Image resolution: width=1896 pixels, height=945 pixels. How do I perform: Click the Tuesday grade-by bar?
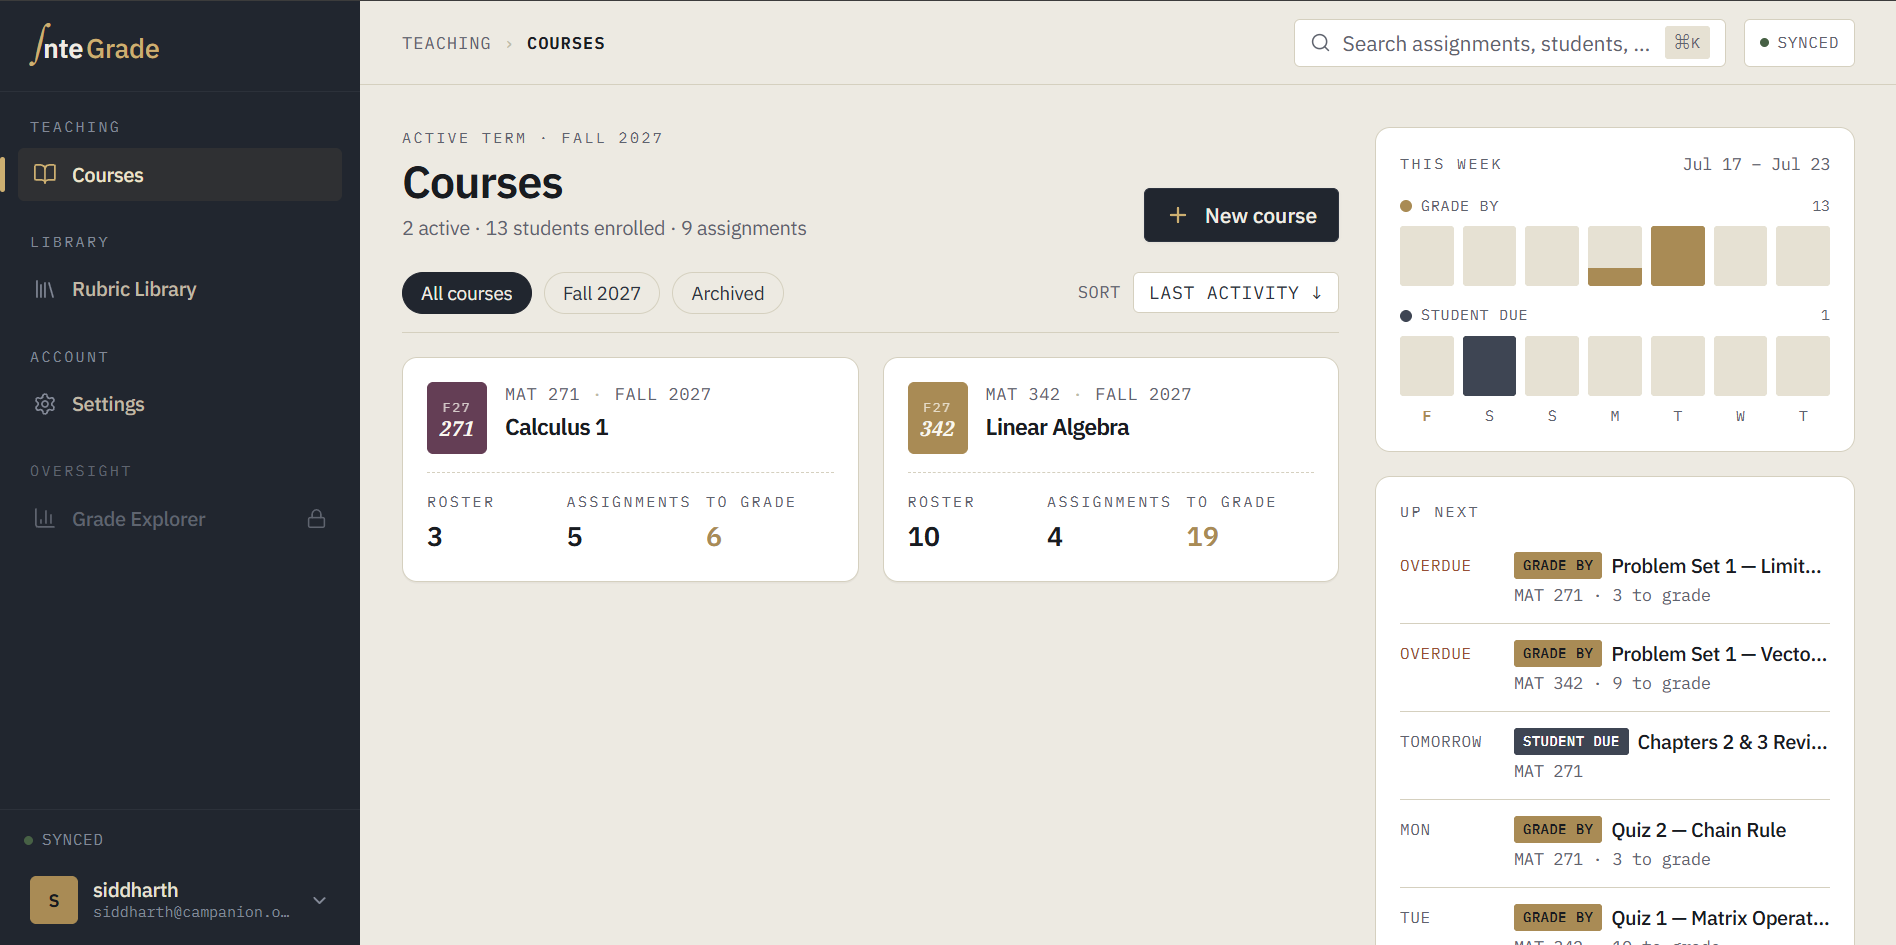tap(1677, 256)
